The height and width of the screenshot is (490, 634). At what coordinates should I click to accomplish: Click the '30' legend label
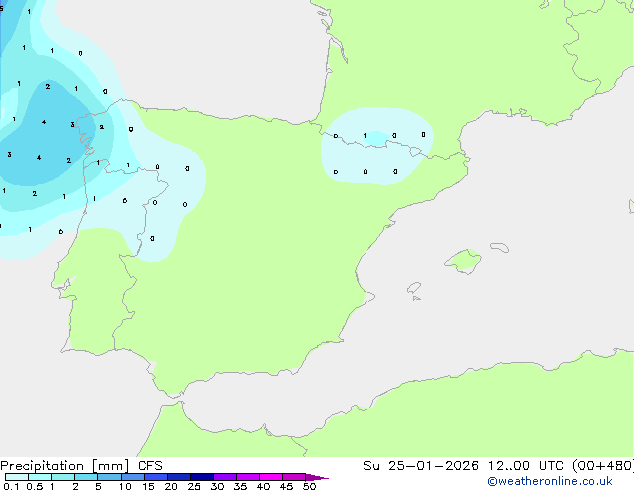(217, 486)
